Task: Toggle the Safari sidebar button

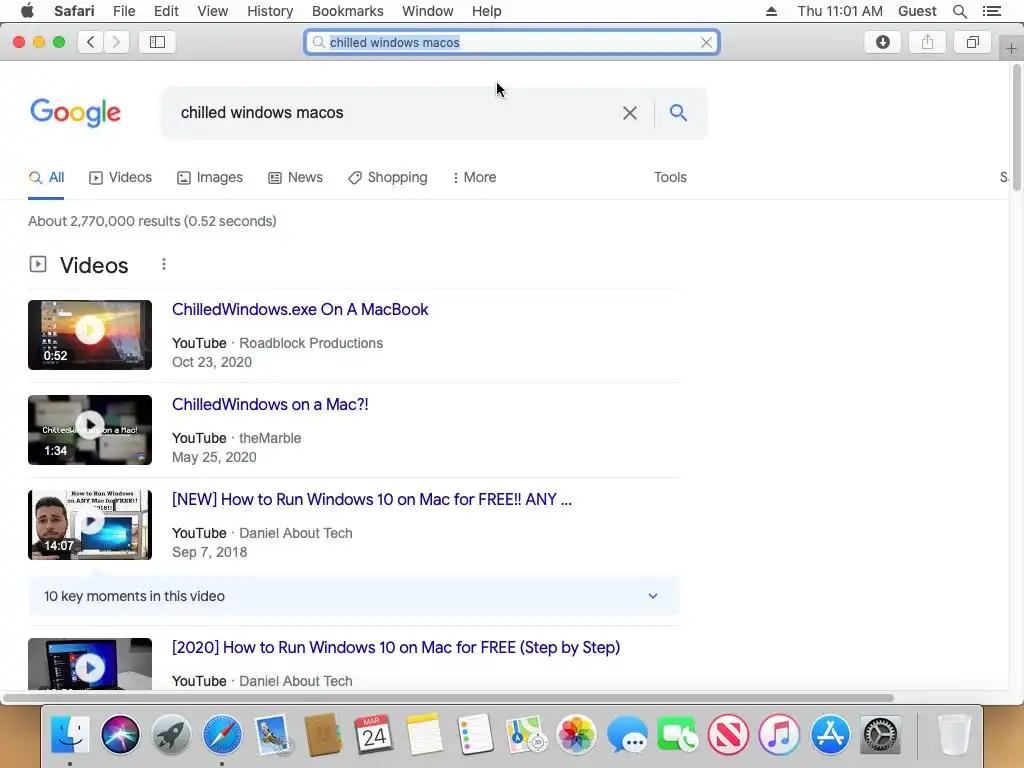Action: click(157, 42)
